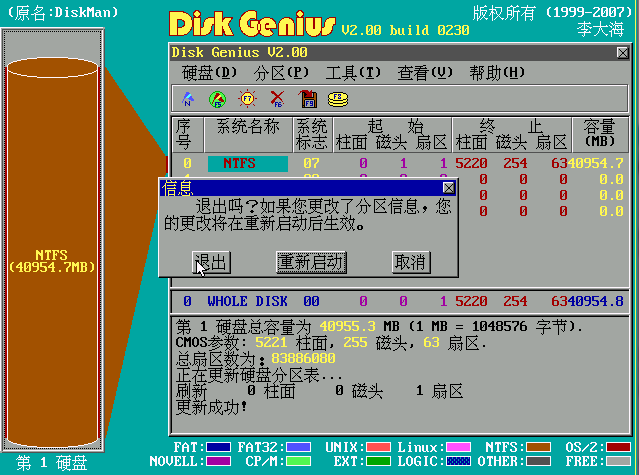This screenshot has height=475, width=639.
Task: Click the FAT dark blue legend swatch
Action: (x=218, y=447)
